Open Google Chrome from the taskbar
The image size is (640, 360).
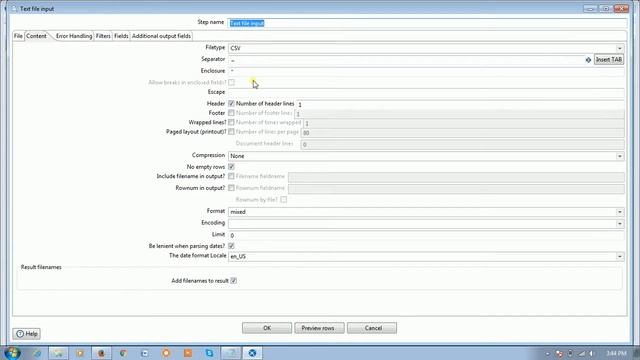123,353
